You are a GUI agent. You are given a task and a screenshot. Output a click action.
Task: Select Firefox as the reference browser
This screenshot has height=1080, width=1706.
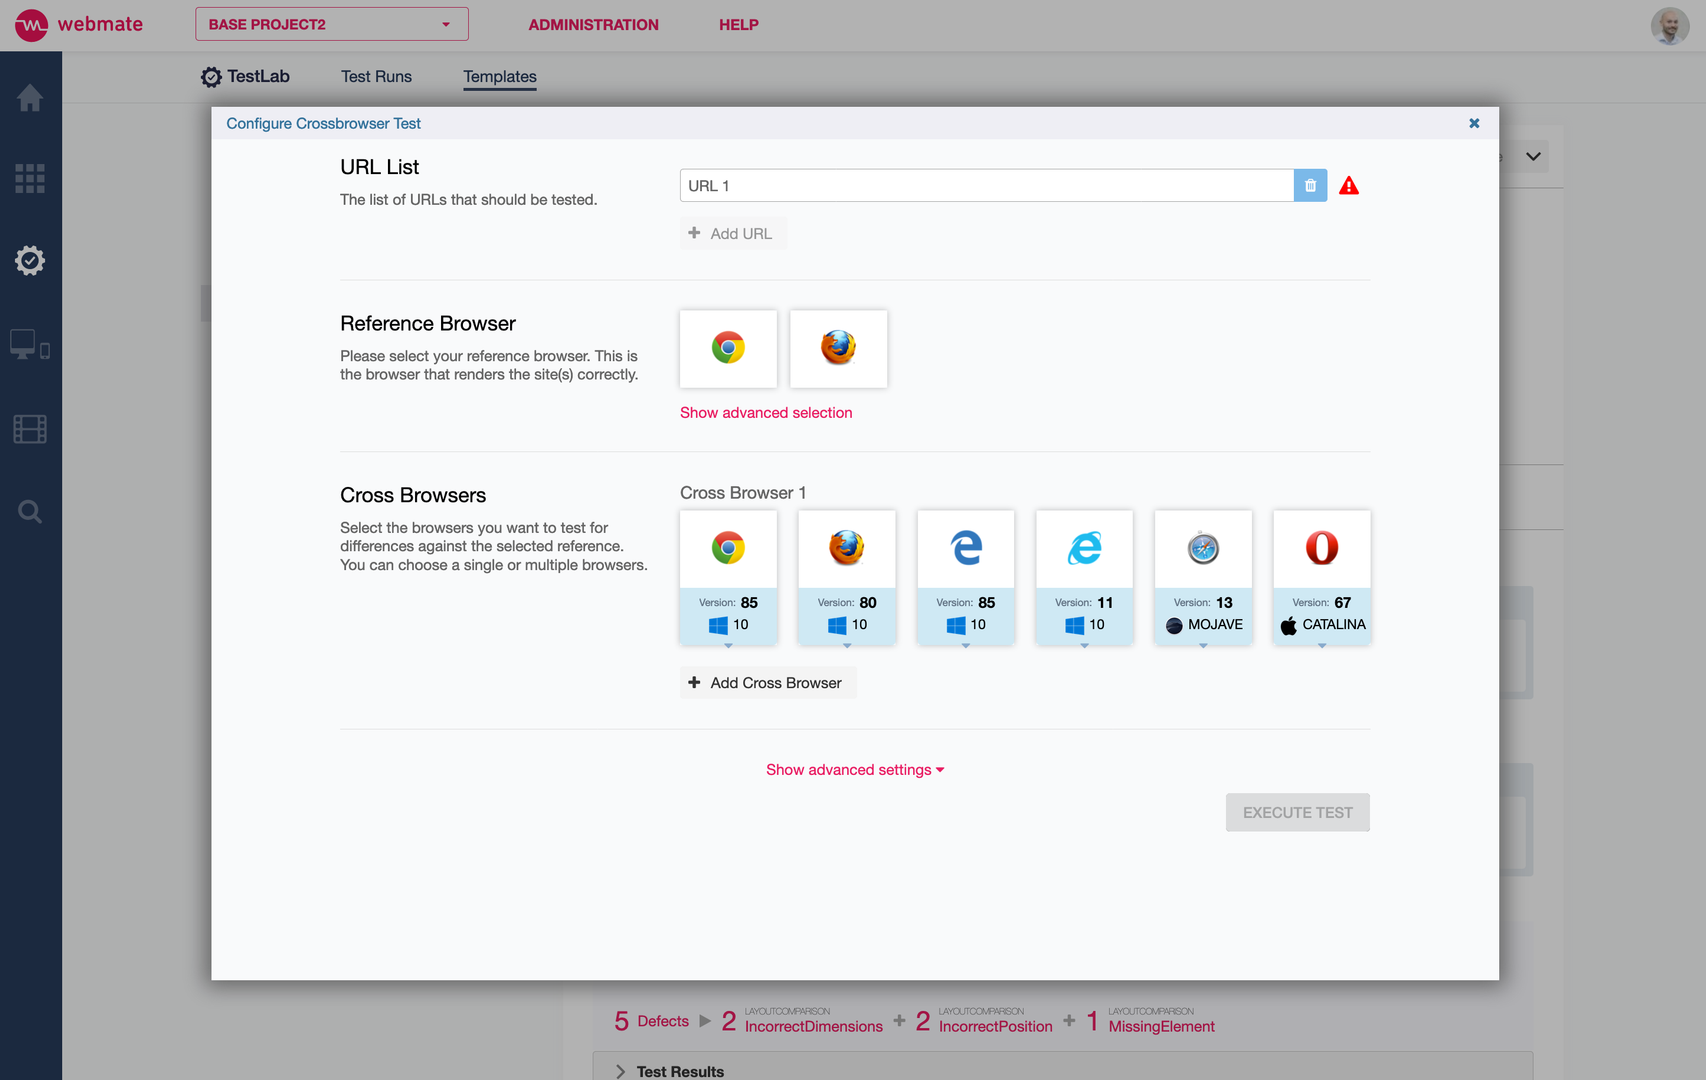[x=838, y=348]
